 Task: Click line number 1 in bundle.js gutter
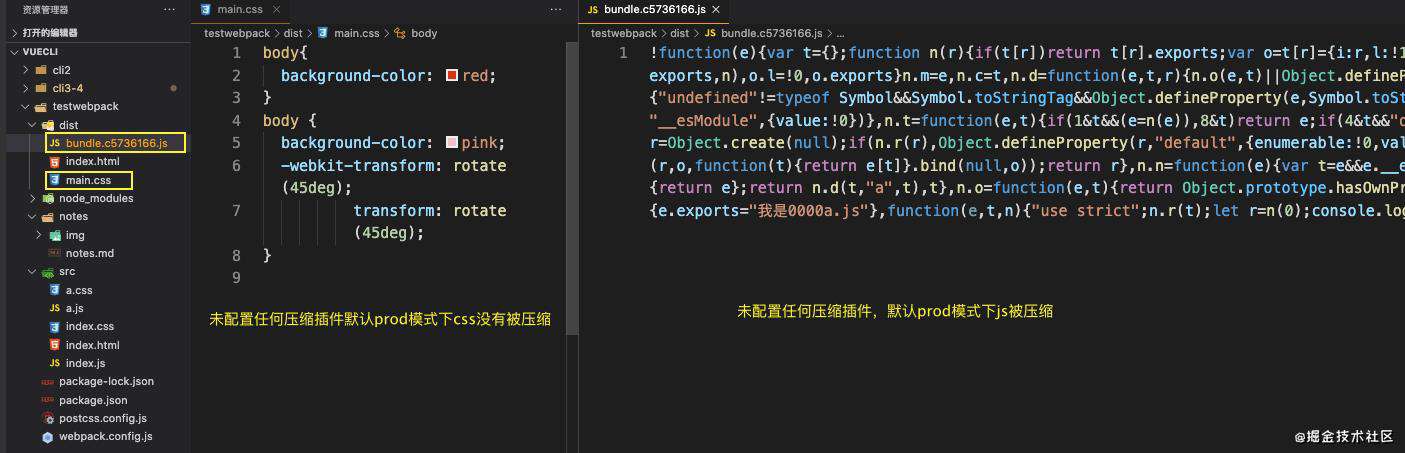pyautogui.click(x=623, y=52)
